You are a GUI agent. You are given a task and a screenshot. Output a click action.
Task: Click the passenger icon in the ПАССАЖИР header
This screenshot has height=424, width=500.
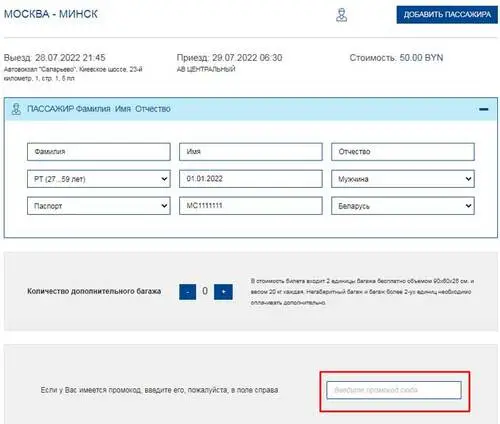[16, 109]
